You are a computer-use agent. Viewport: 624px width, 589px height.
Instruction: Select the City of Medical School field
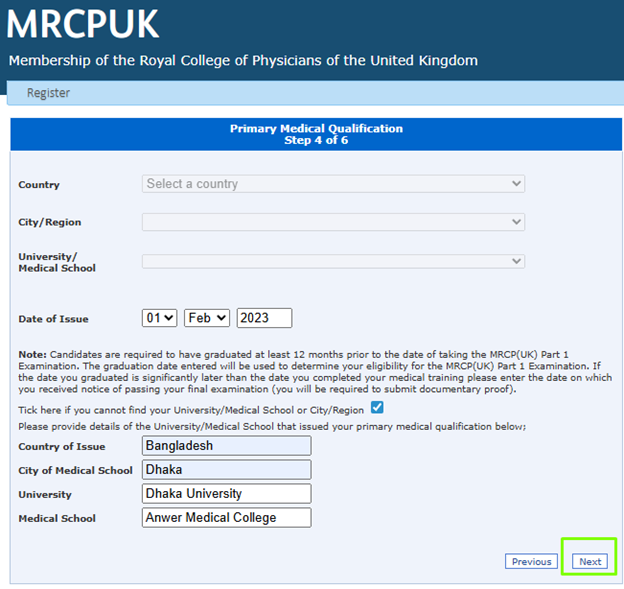(226, 469)
